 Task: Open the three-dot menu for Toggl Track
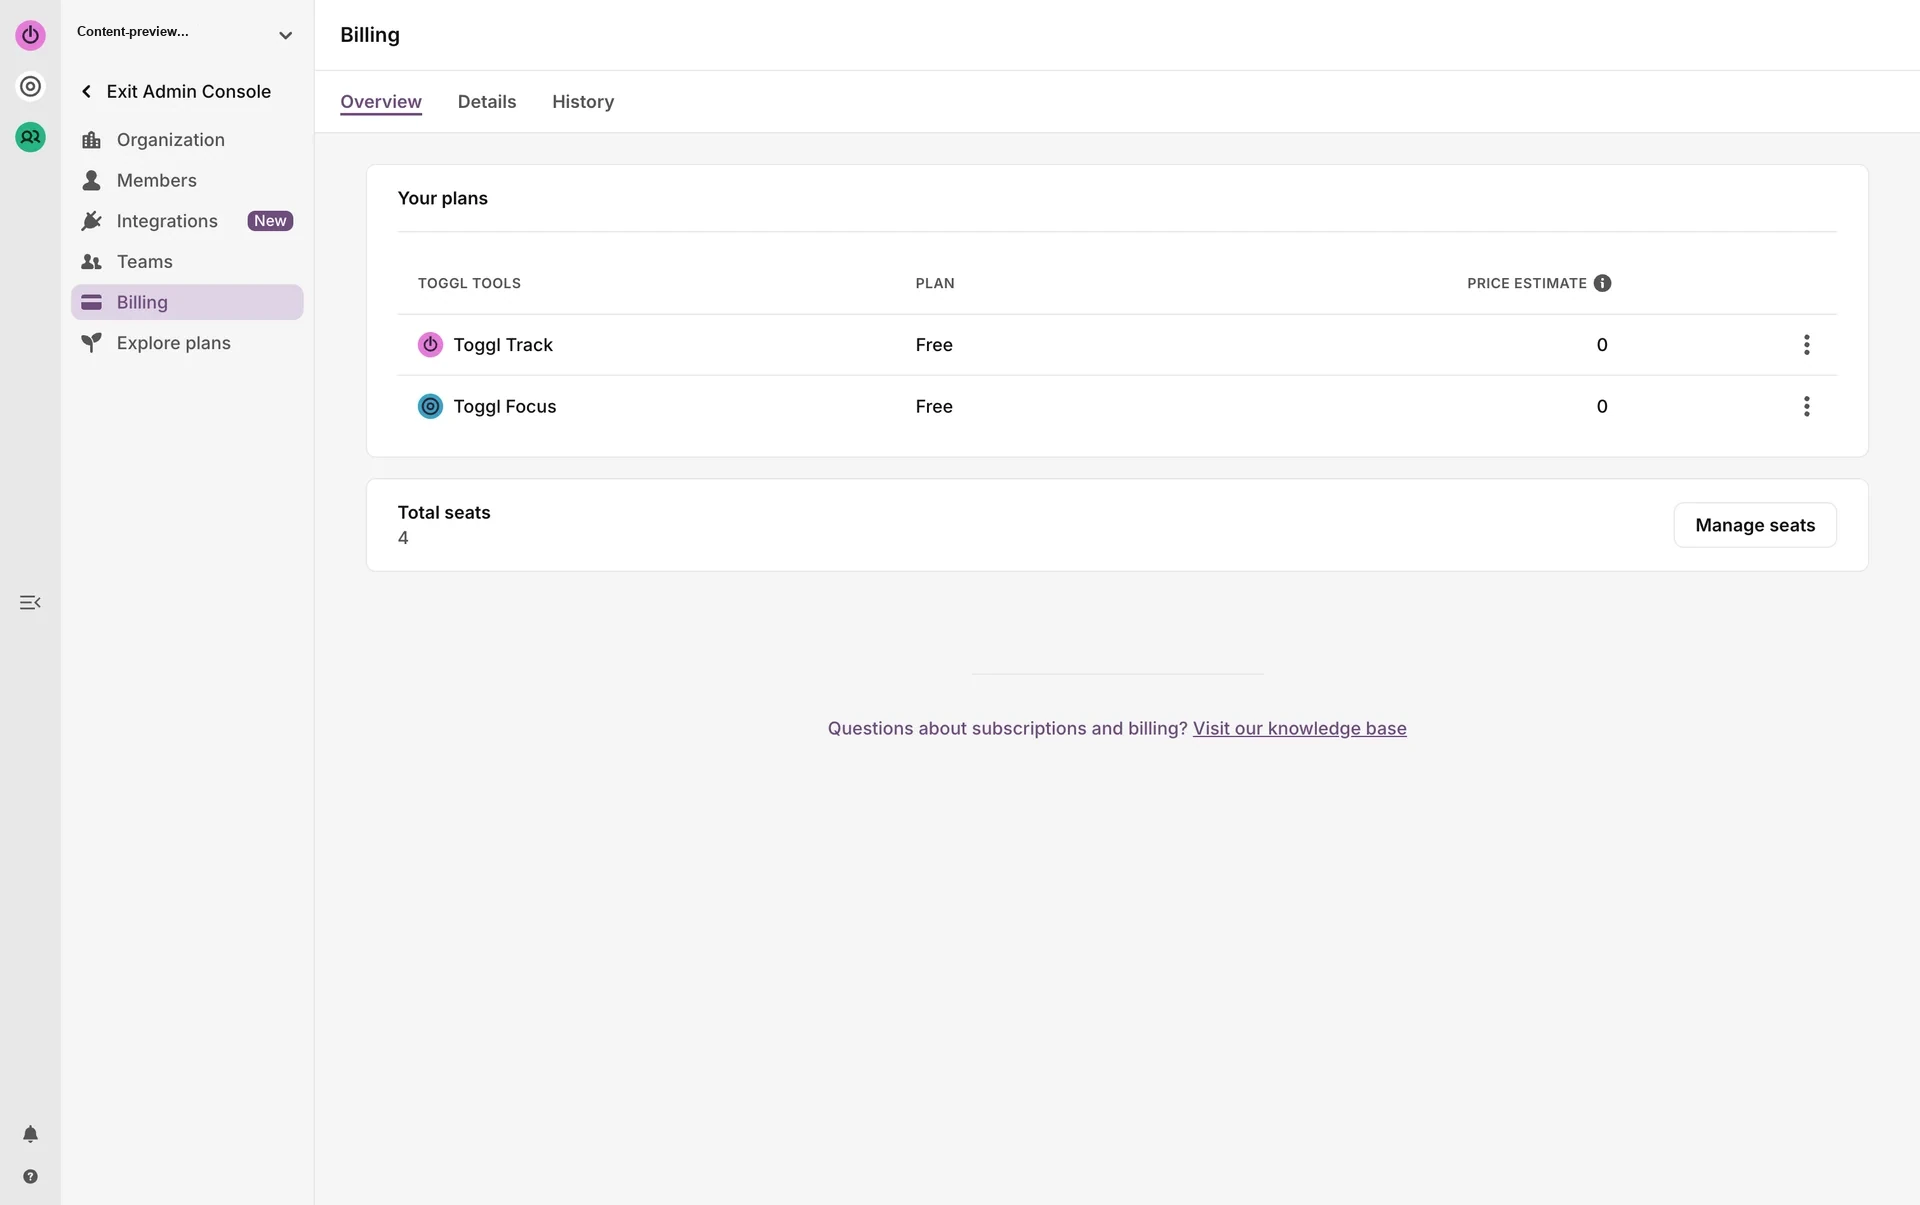point(1806,345)
